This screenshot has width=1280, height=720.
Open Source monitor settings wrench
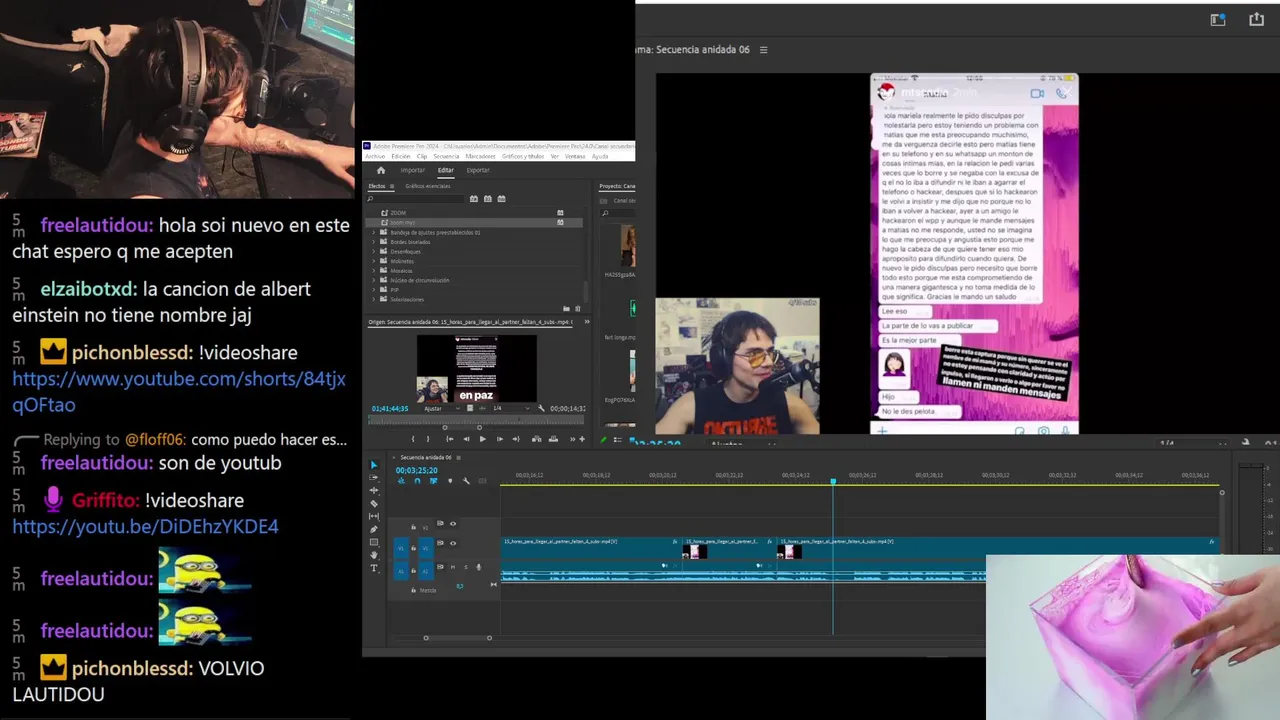[541, 408]
